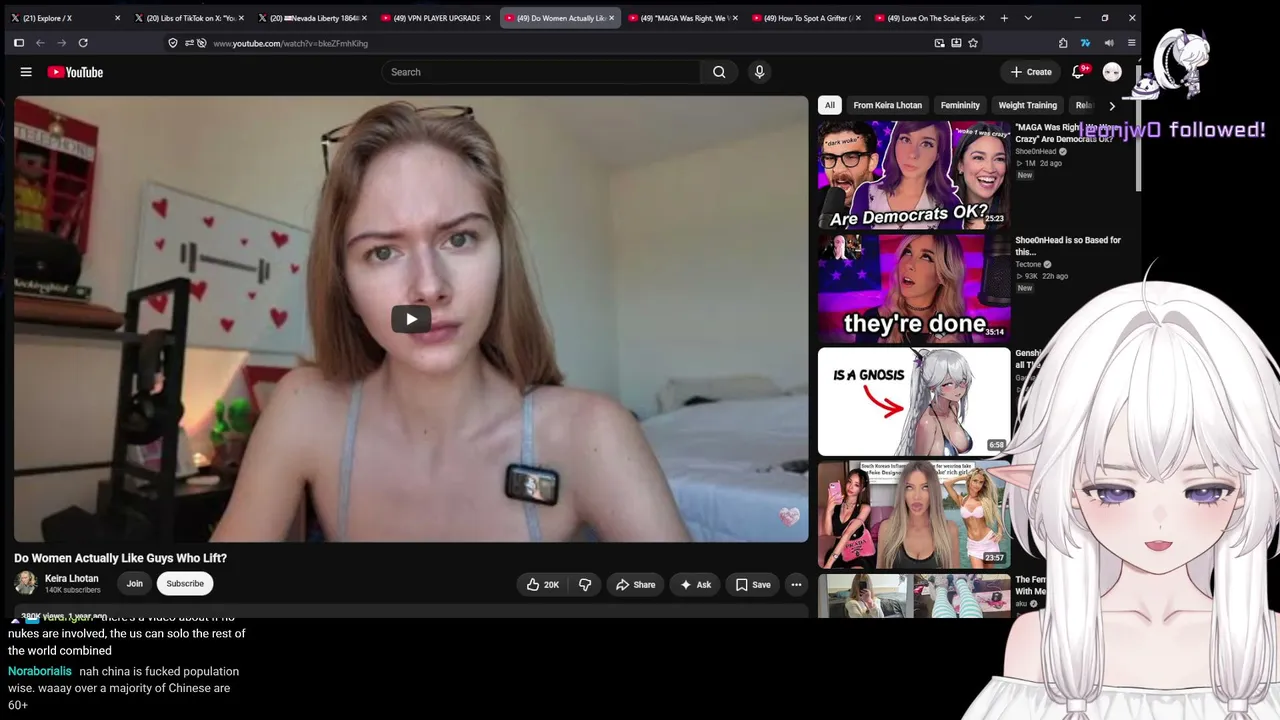Viewport: 1280px width, 720px height.
Task: Mute tab audio with speaker icon
Action: [x=1109, y=43]
